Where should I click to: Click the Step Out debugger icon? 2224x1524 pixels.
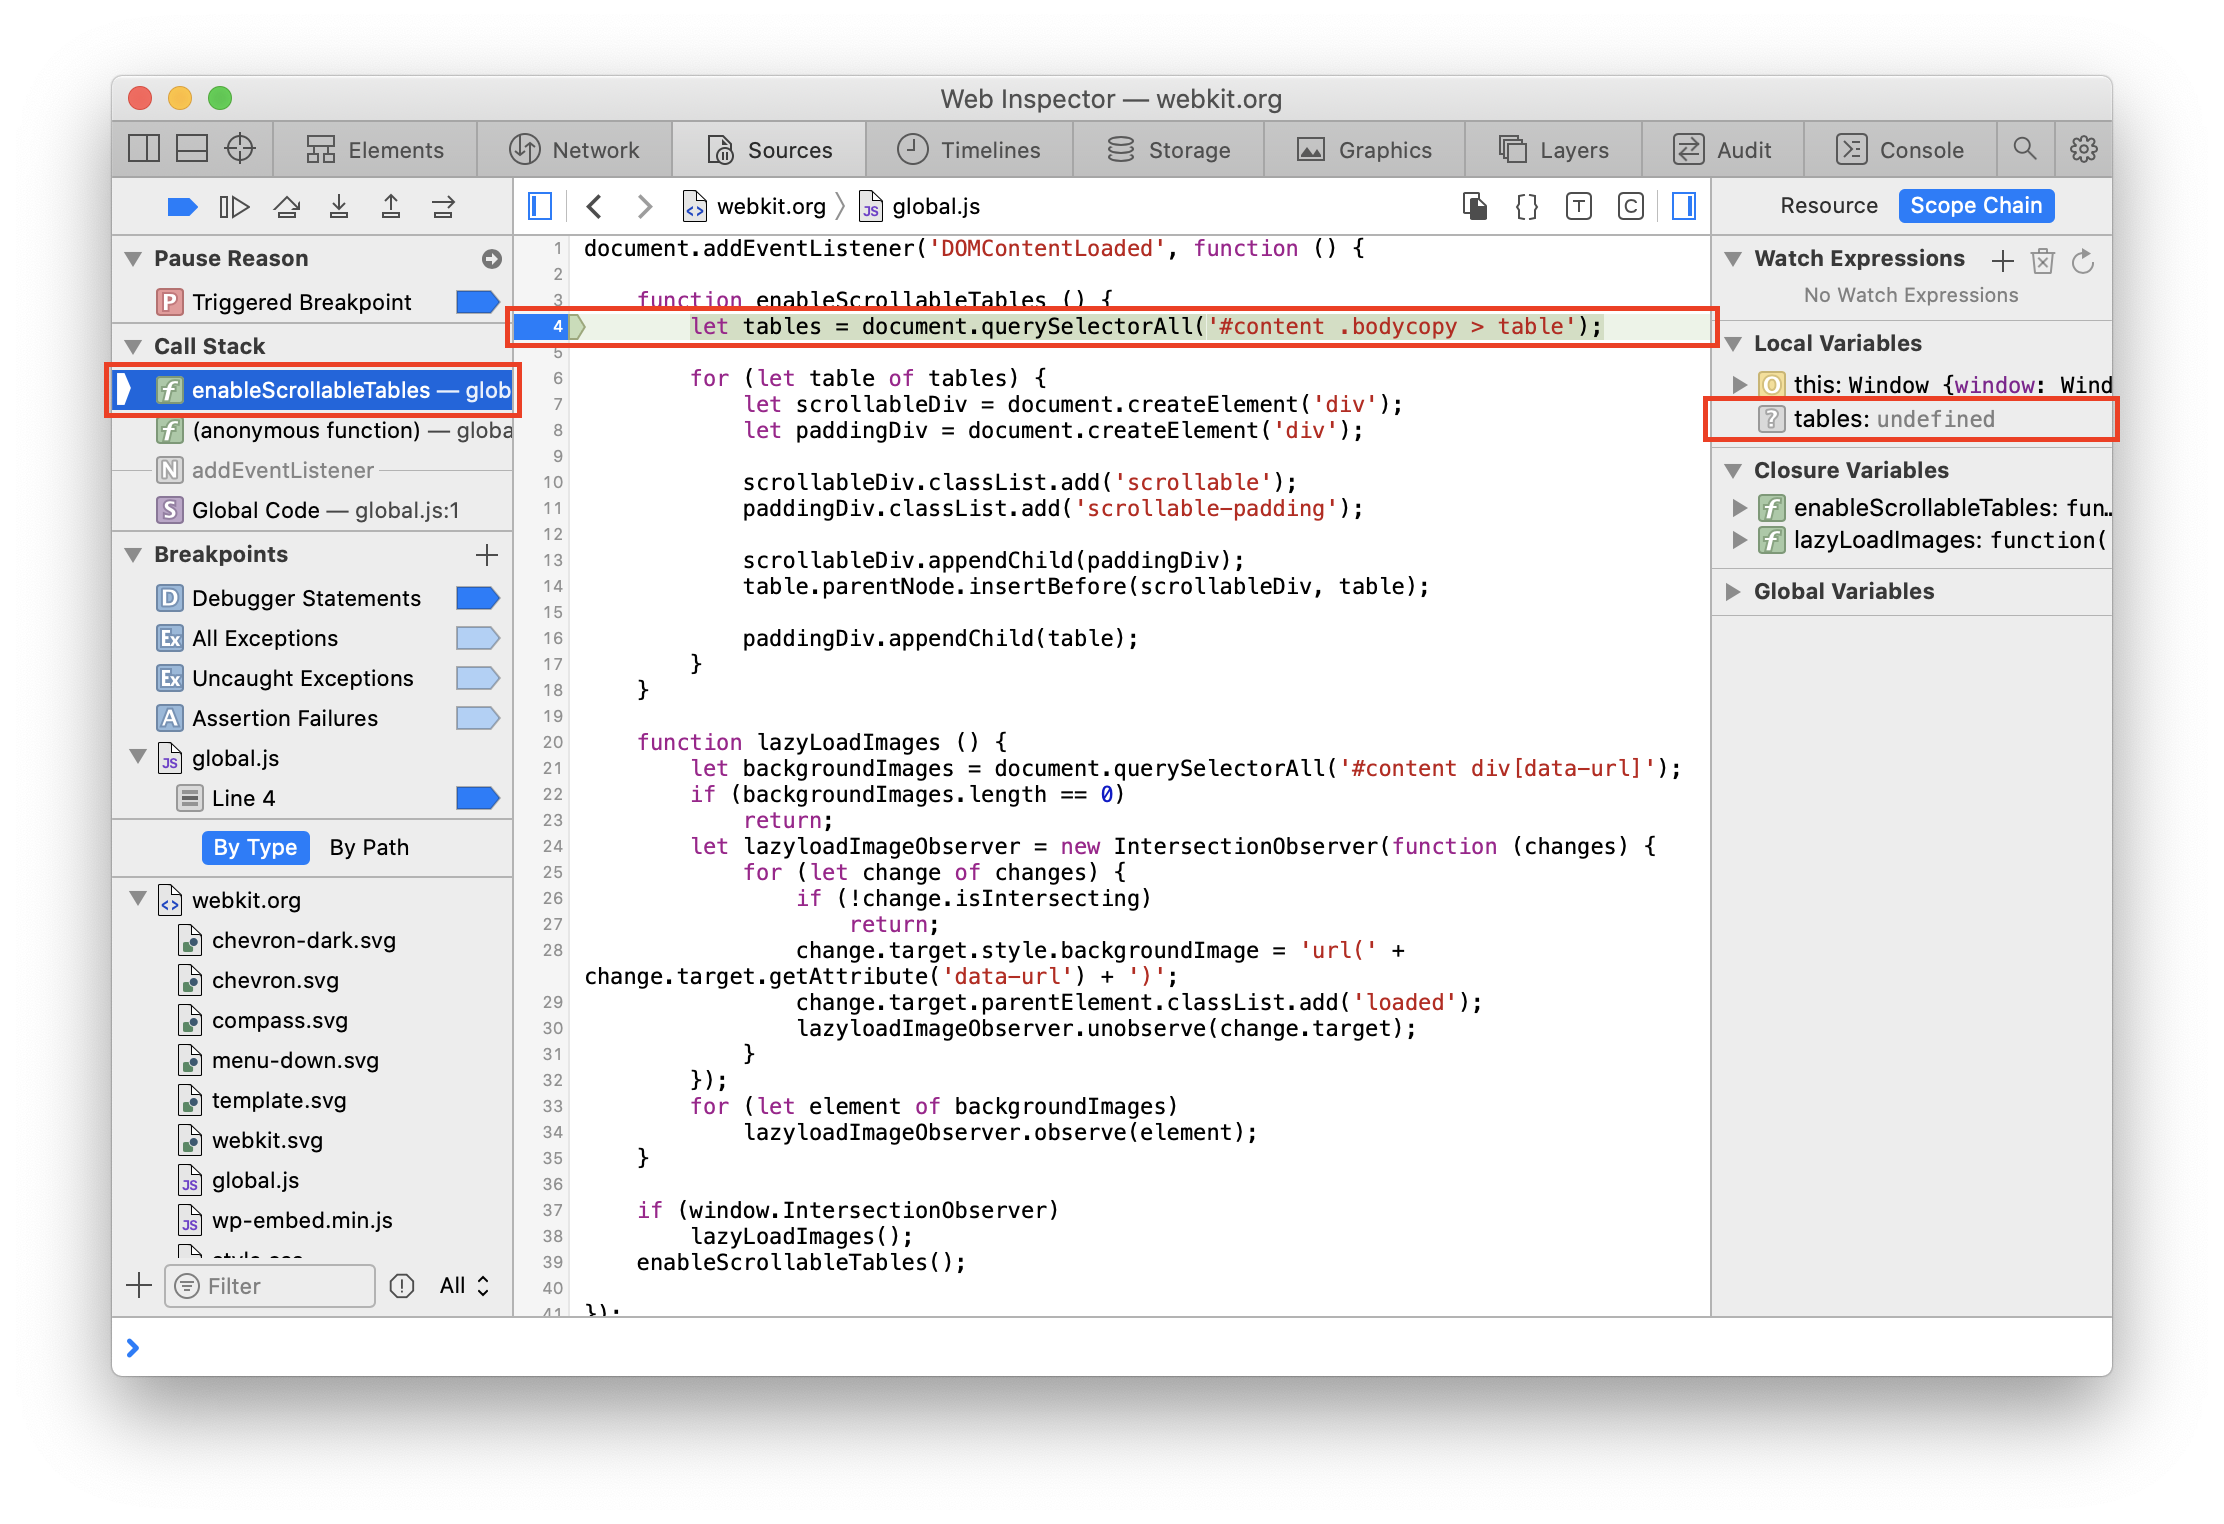(391, 207)
